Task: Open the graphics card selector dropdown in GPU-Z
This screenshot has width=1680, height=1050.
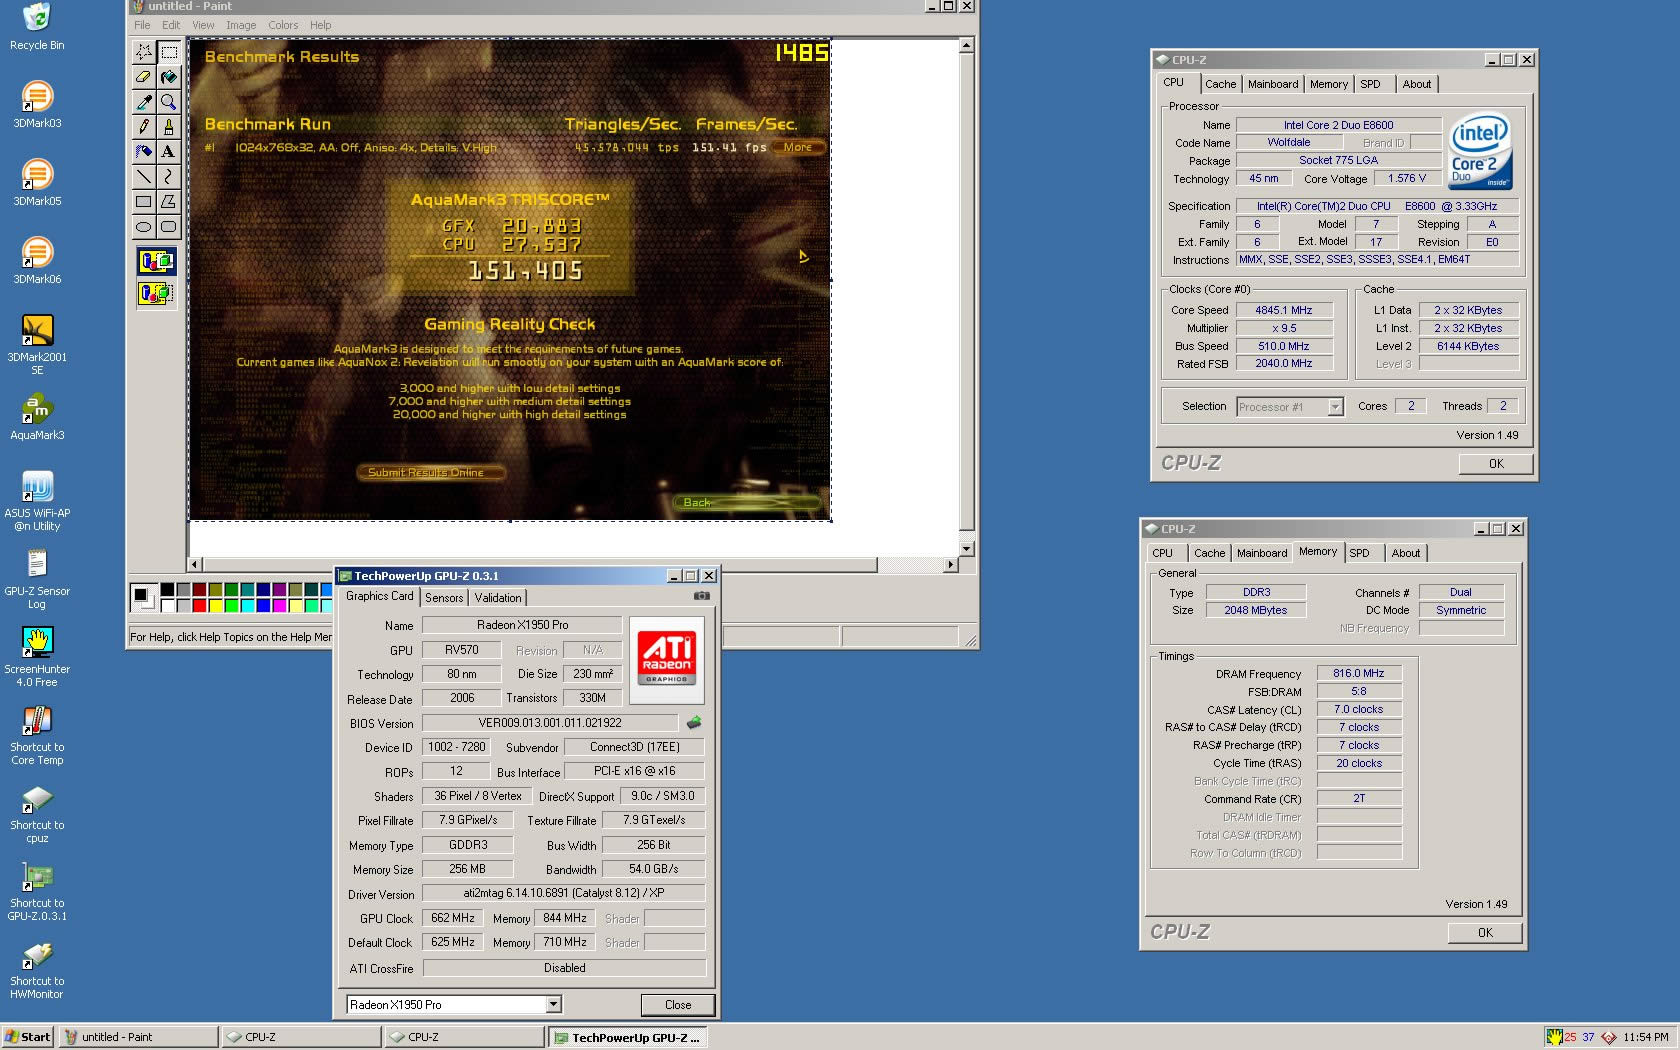Action: 553,1005
